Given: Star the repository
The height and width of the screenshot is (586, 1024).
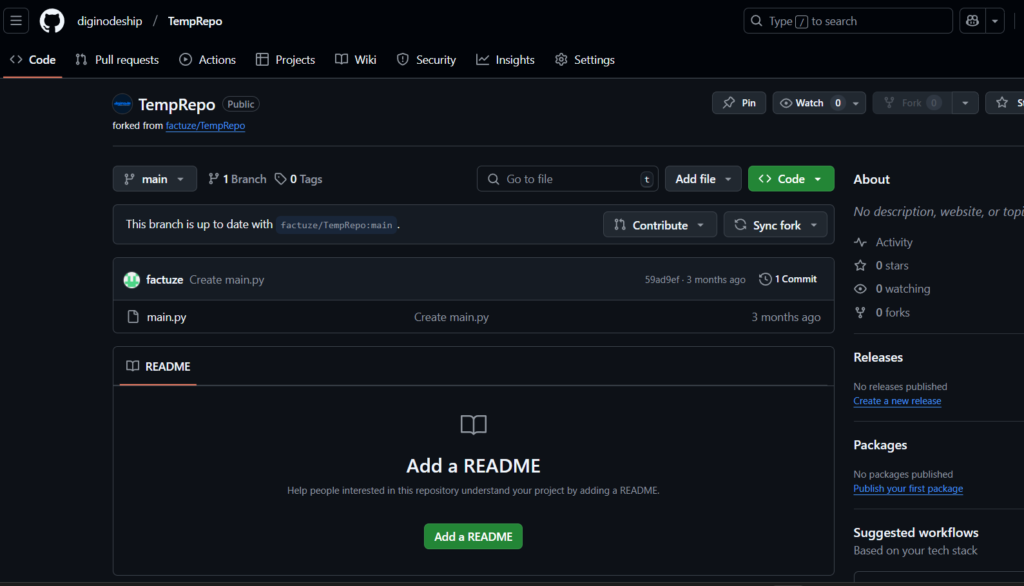Looking at the screenshot, I should (x=1005, y=103).
